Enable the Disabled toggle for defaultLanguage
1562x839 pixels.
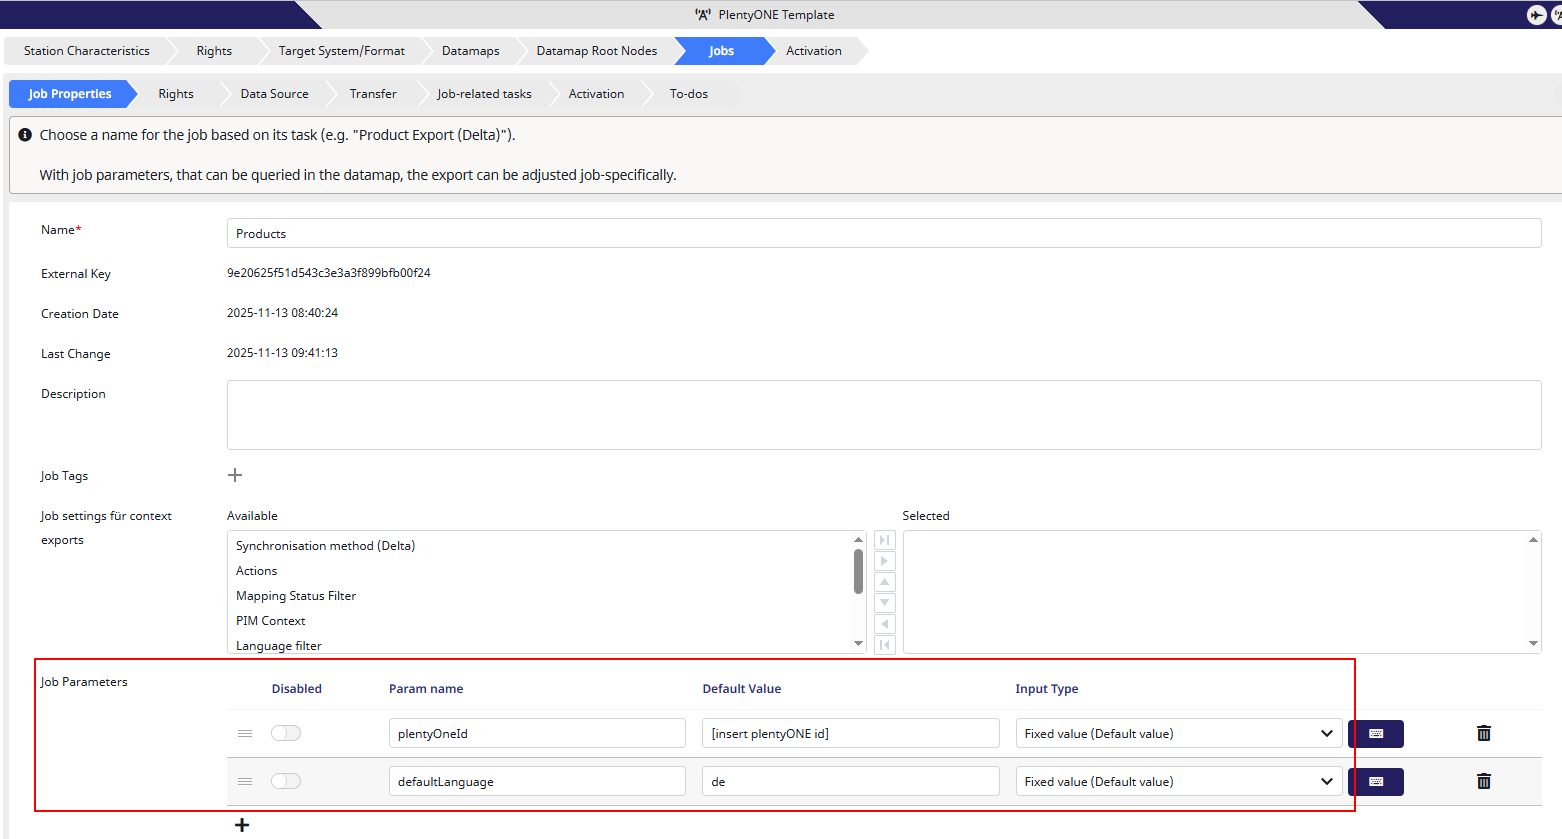pyautogui.click(x=286, y=781)
